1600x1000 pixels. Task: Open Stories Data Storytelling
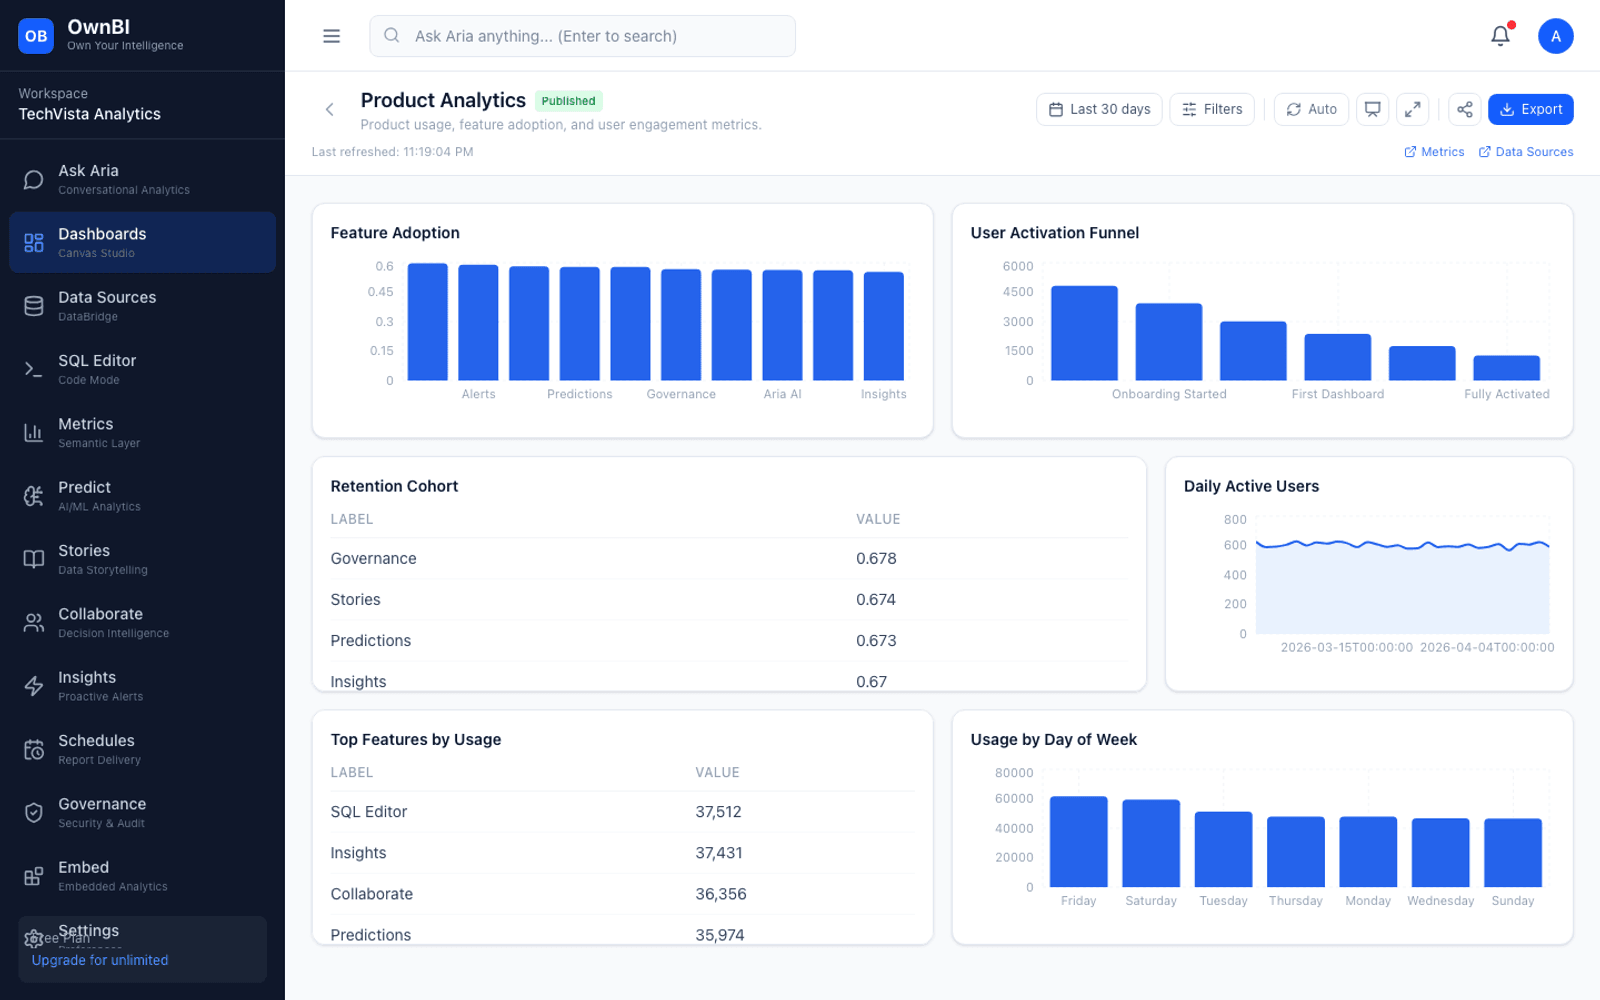142,559
